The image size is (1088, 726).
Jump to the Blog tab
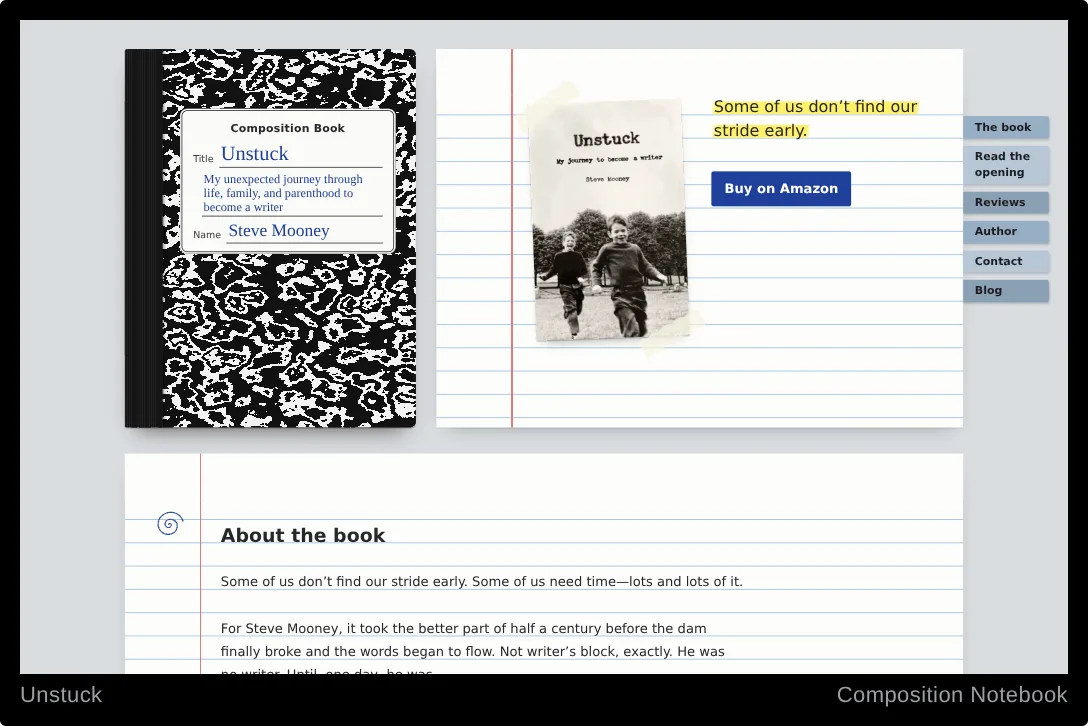[x=1005, y=291]
